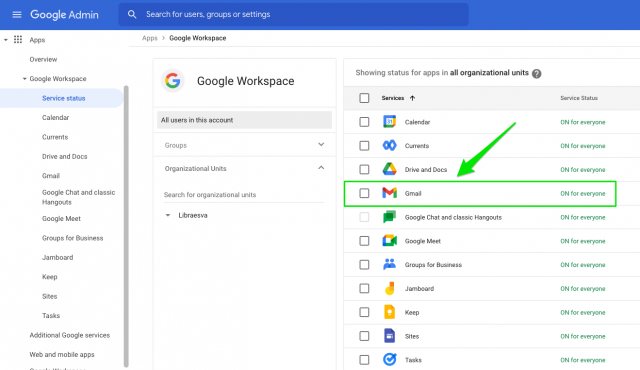Click the Tasks checkmark icon

pyautogui.click(x=389, y=359)
